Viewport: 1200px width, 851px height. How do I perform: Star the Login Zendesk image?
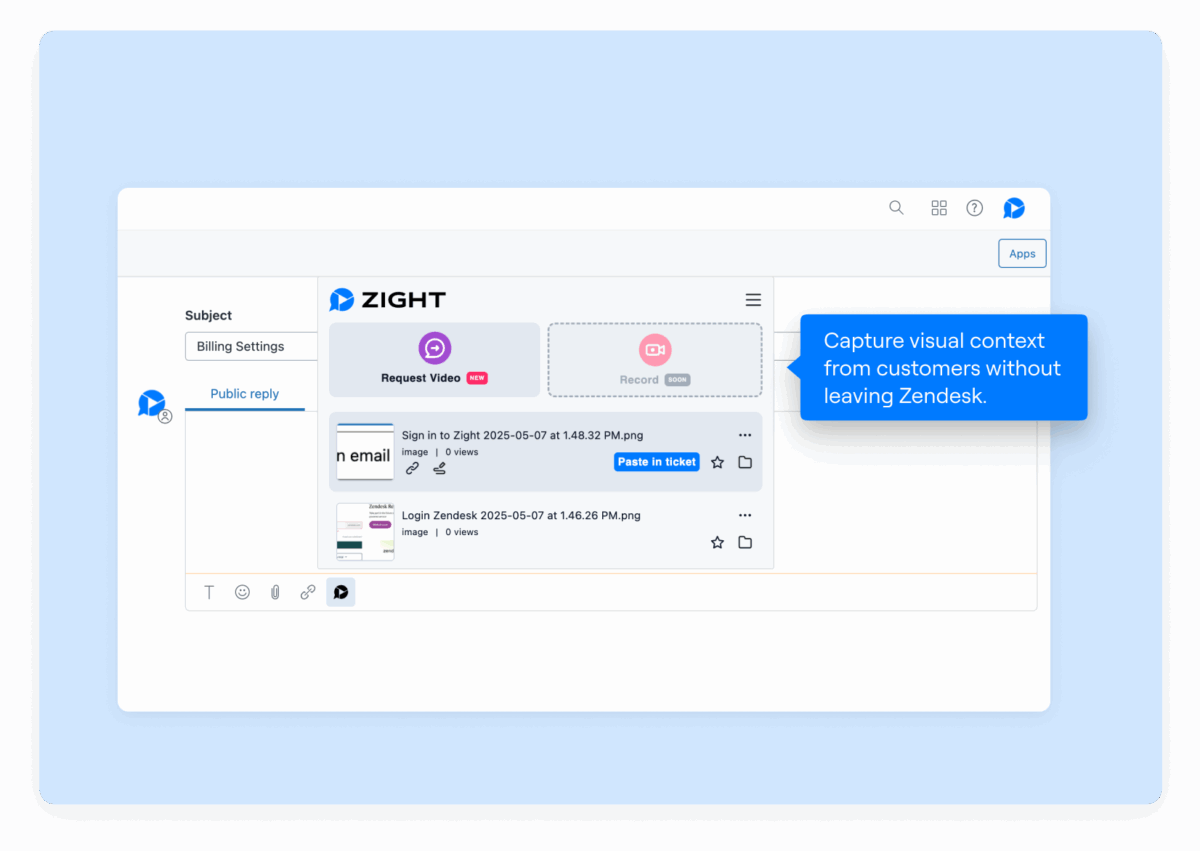[x=717, y=542]
